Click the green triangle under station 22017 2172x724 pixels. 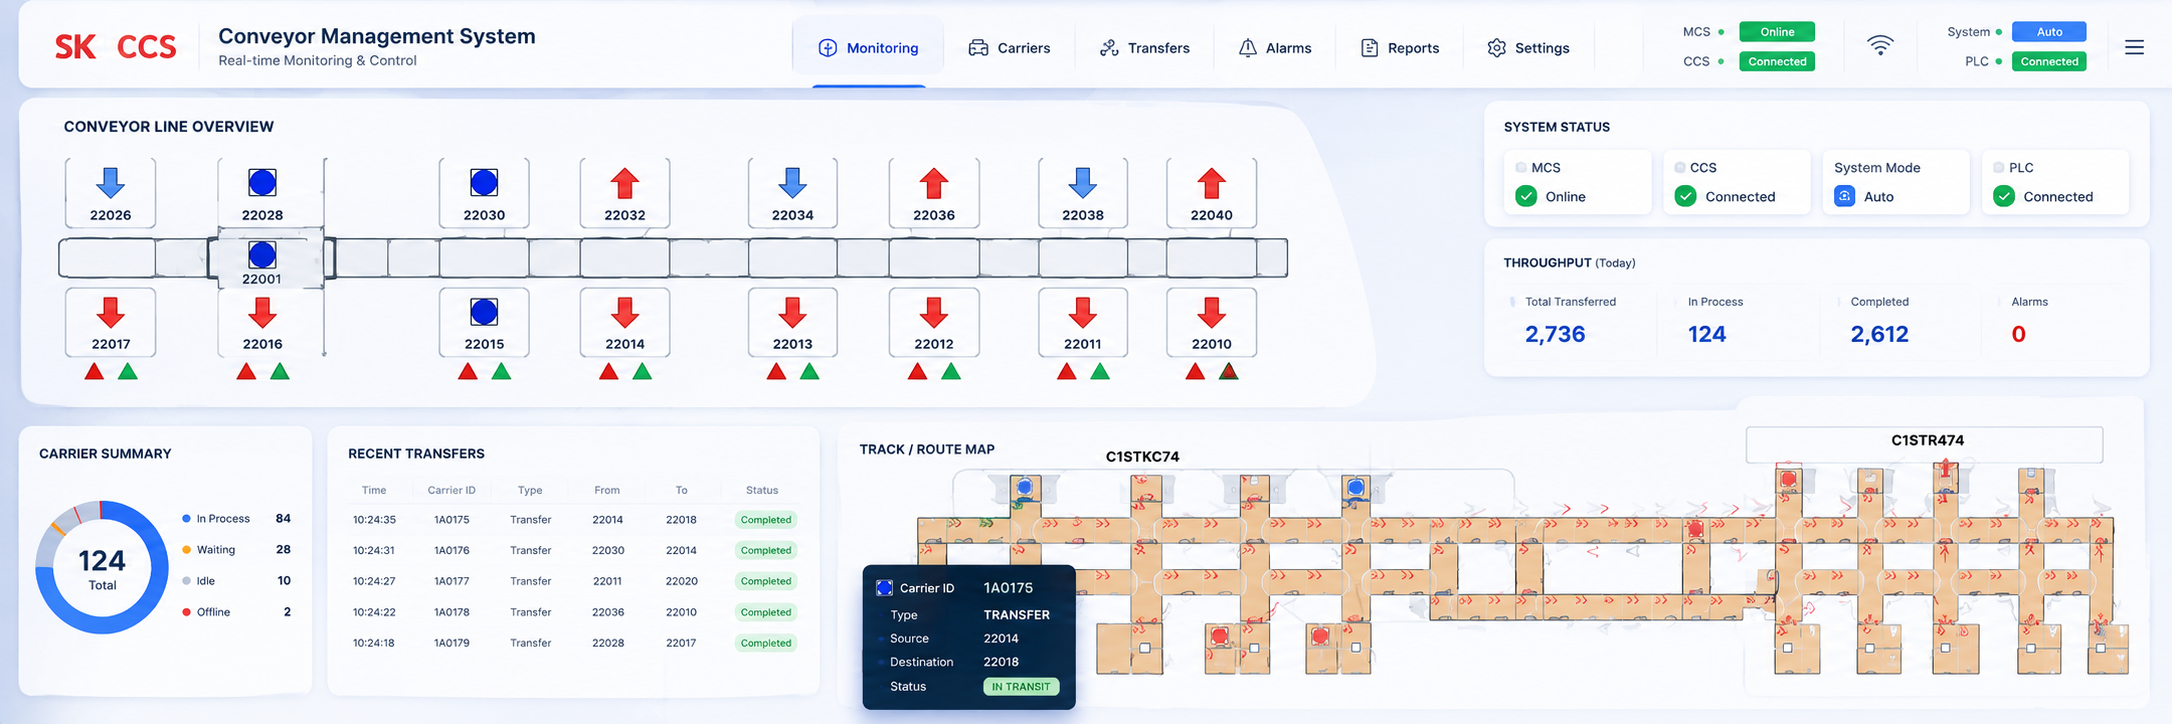pyautogui.click(x=128, y=372)
